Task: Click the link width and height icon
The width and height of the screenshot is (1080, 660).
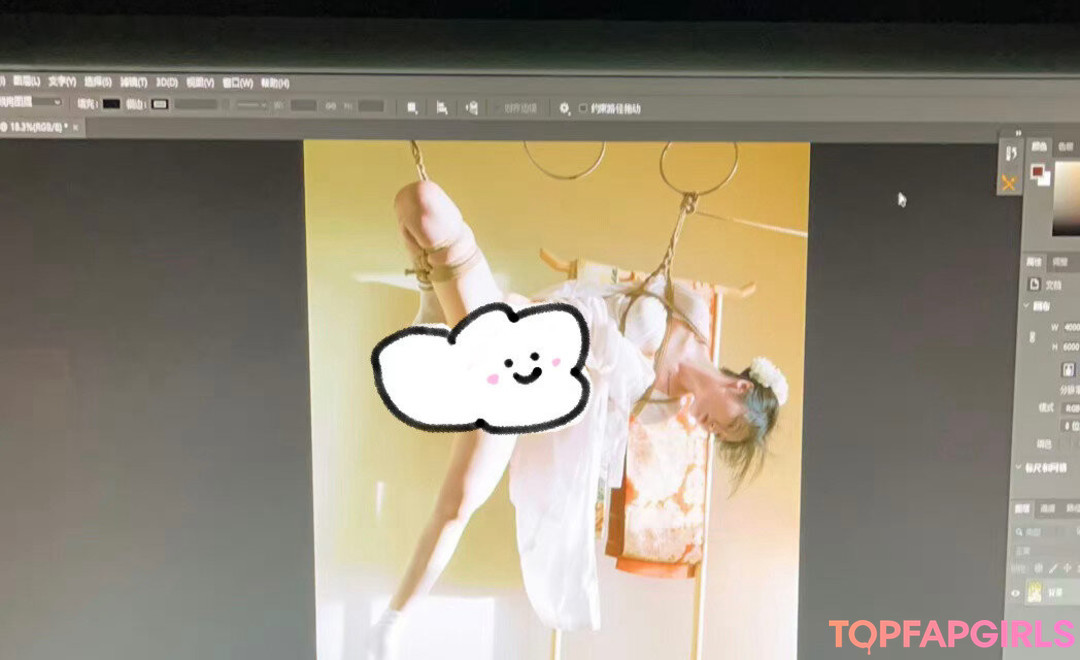Action: click(x=1035, y=336)
